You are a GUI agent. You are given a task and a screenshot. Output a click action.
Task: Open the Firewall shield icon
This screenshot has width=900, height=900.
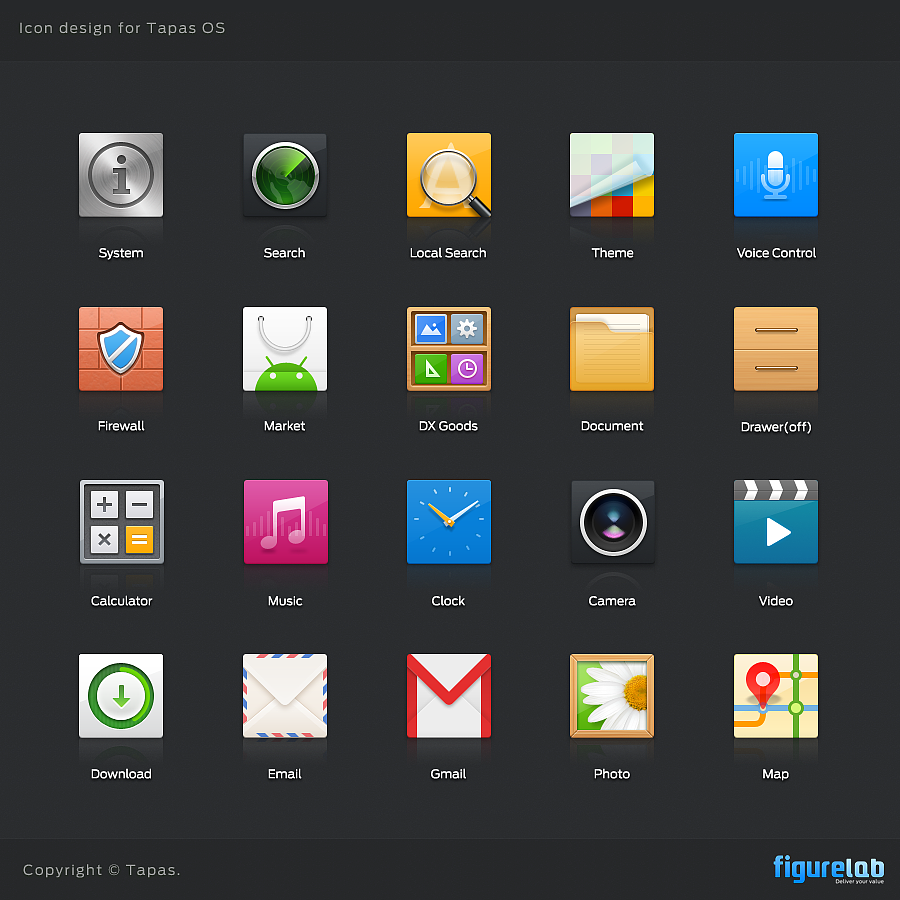(x=121, y=348)
